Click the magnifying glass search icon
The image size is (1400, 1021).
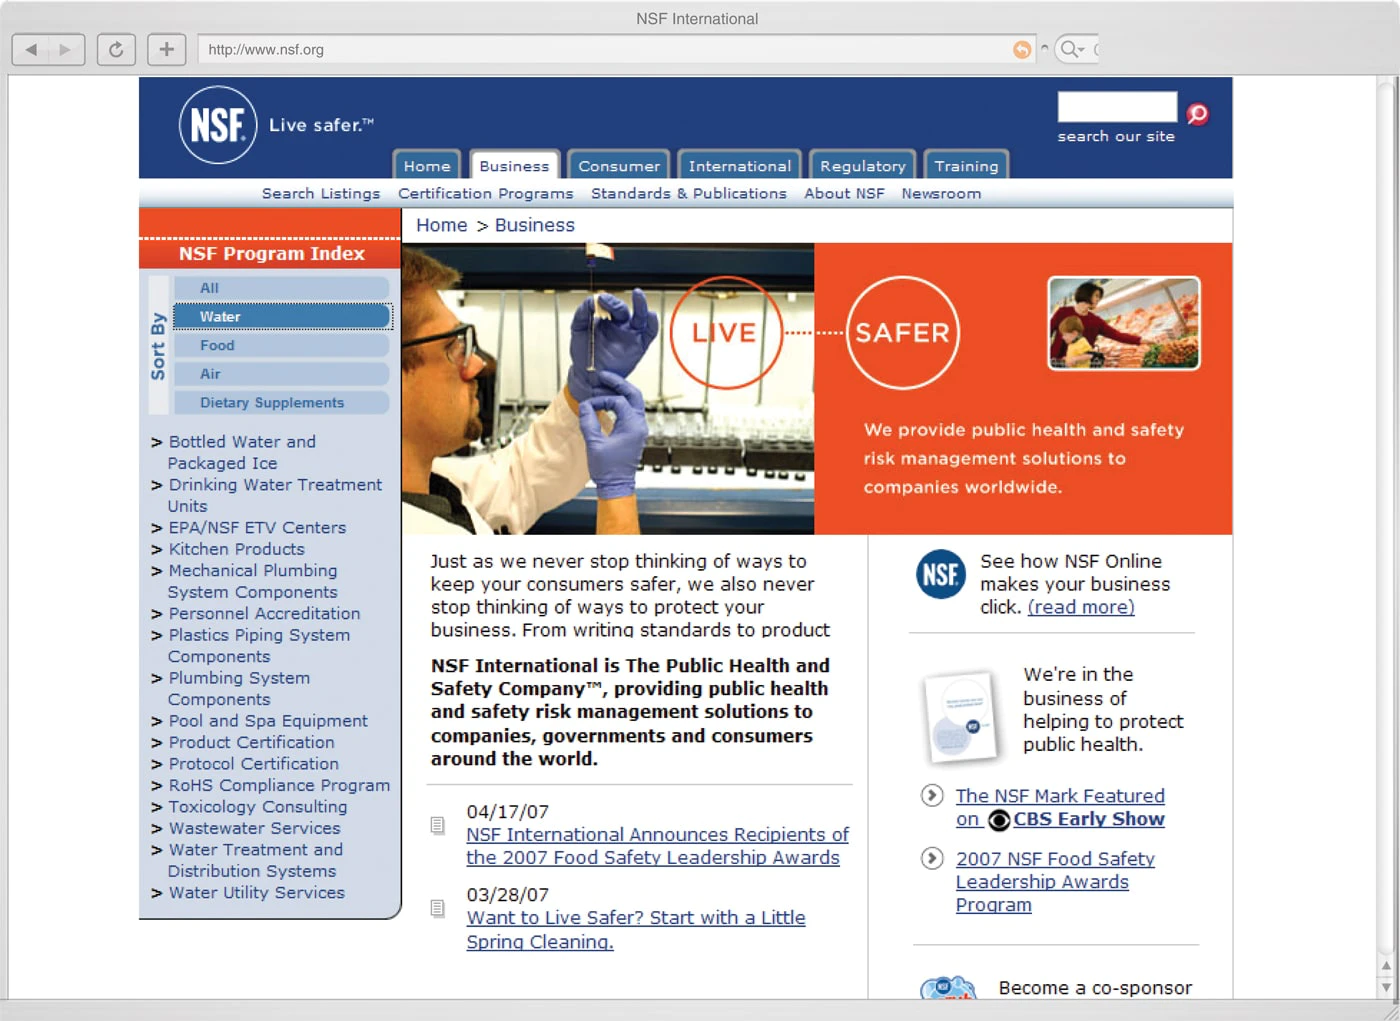1197,113
